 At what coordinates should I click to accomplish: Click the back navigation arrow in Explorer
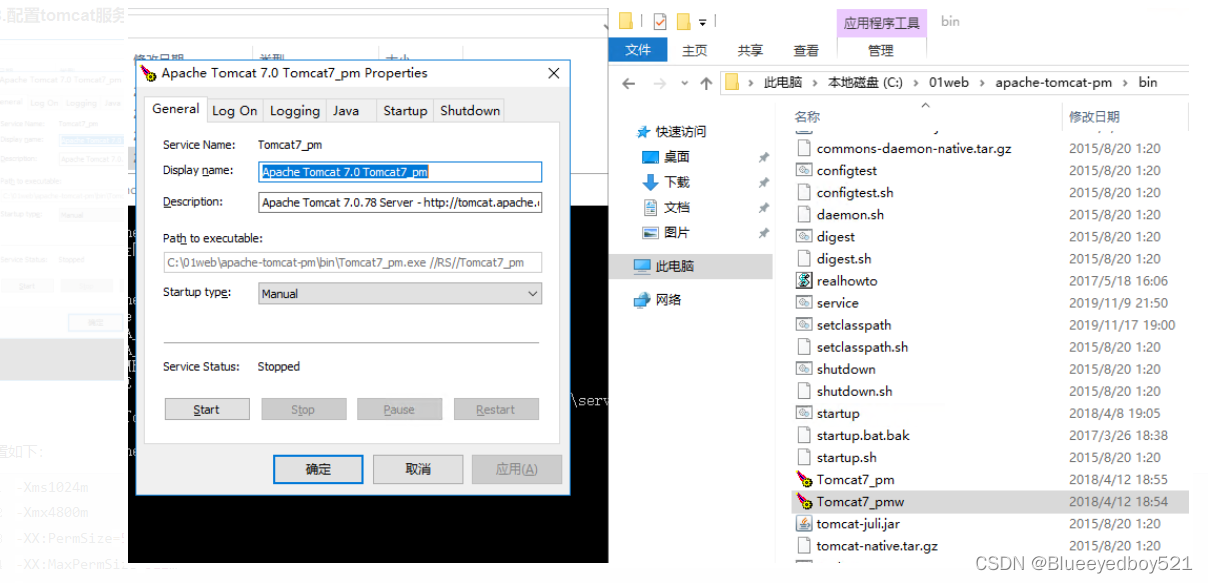click(x=628, y=82)
